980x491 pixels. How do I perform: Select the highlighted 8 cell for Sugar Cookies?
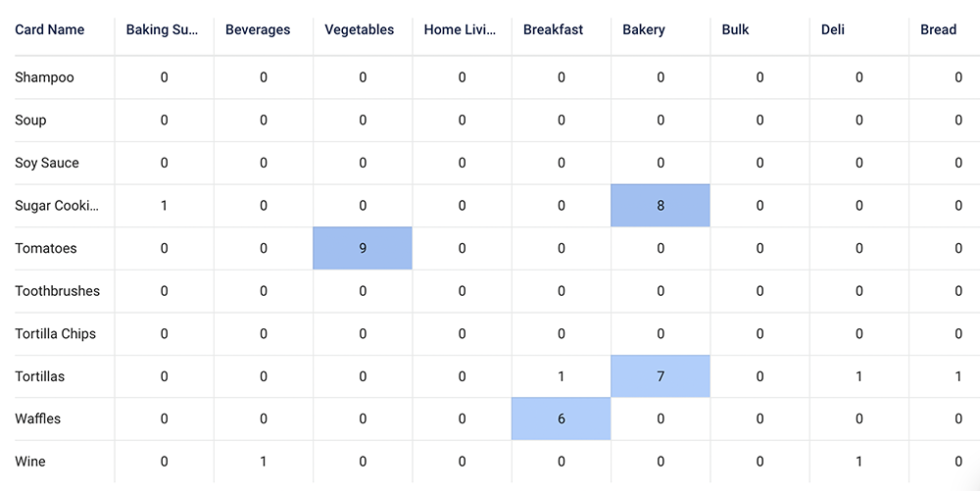pos(660,206)
